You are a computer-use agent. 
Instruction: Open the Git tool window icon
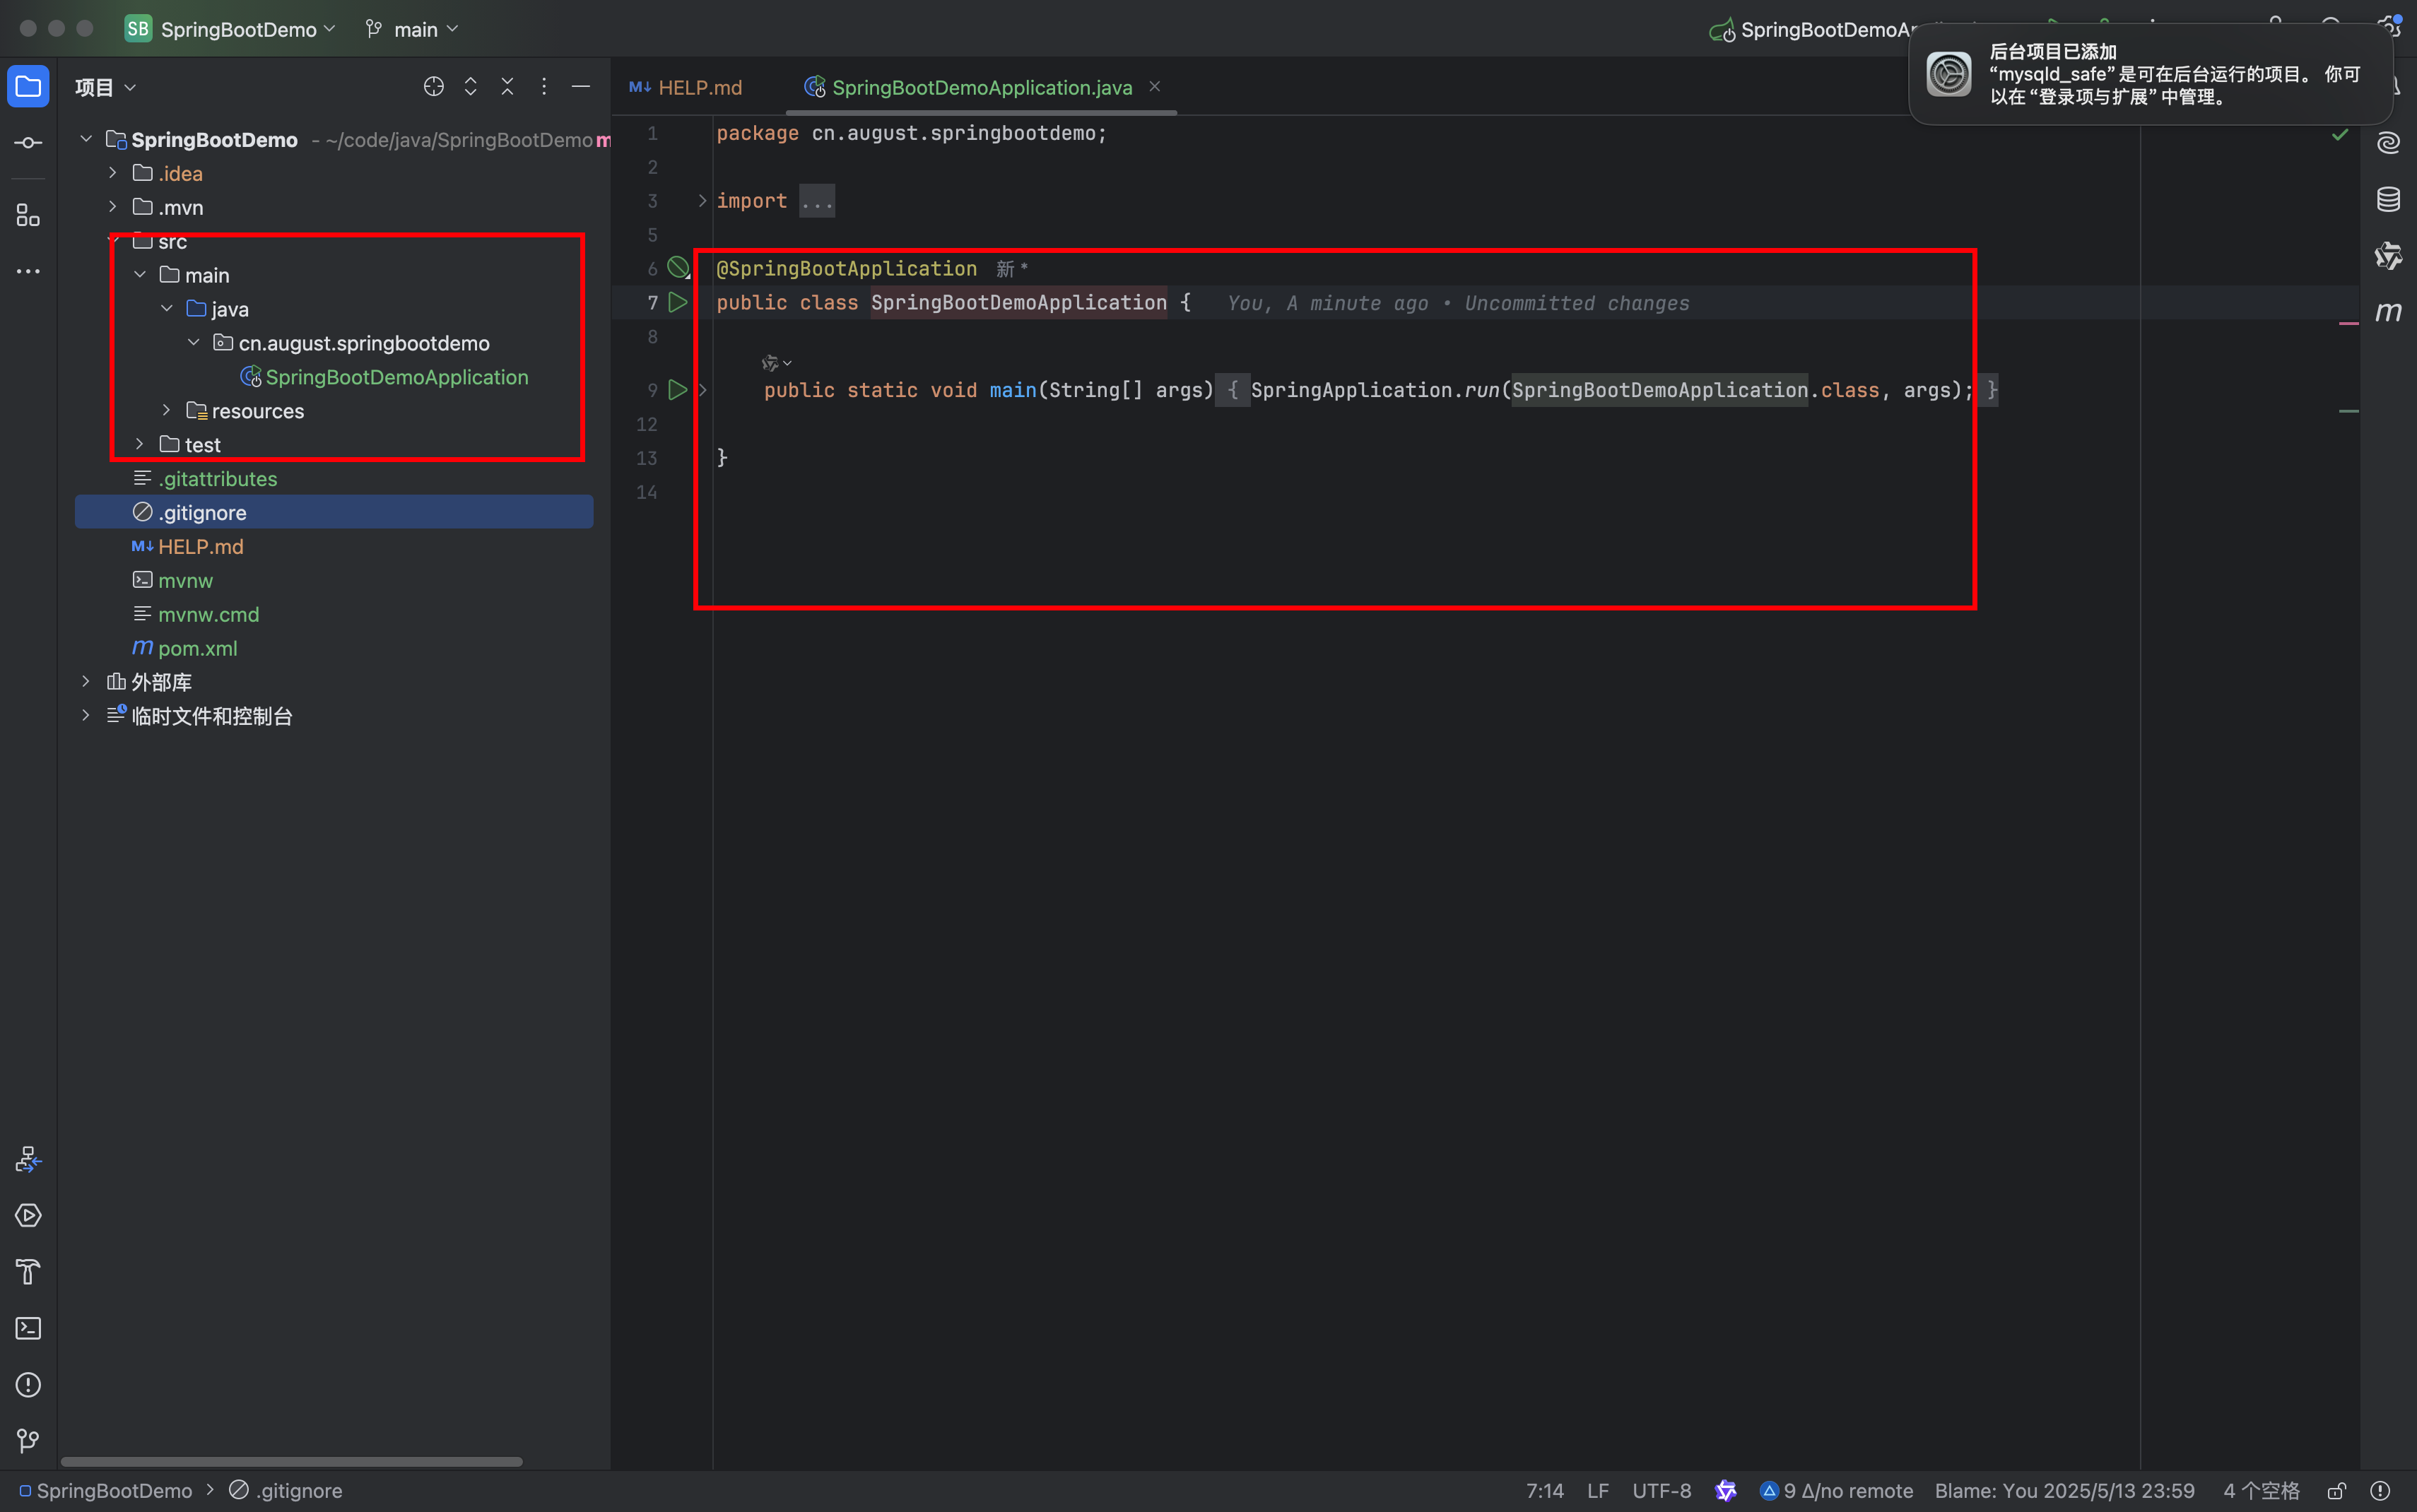(28, 1440)
